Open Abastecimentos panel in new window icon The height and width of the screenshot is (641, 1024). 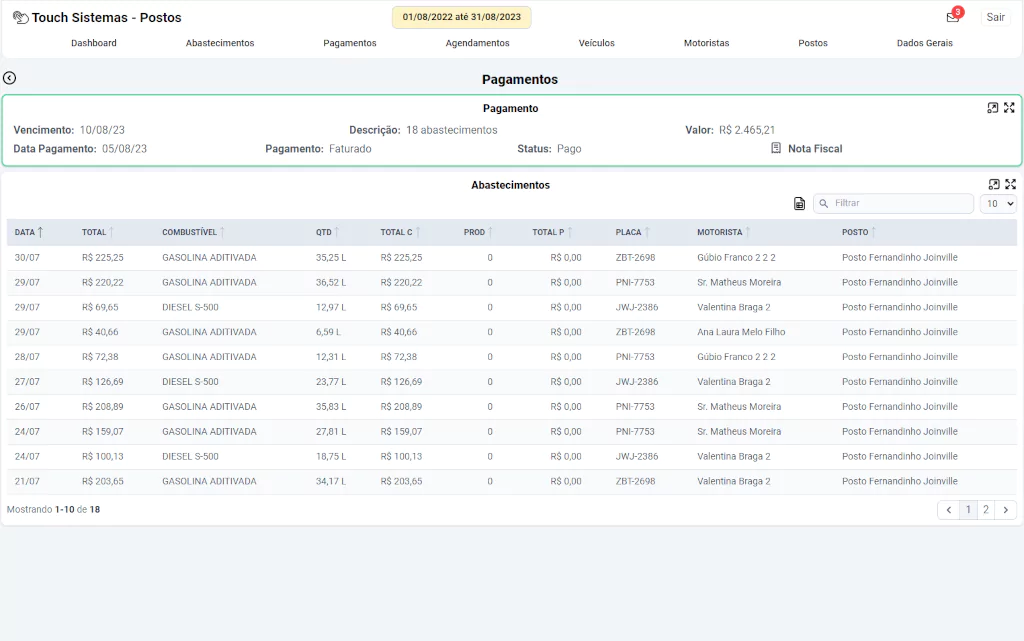[x=994, y=184]
